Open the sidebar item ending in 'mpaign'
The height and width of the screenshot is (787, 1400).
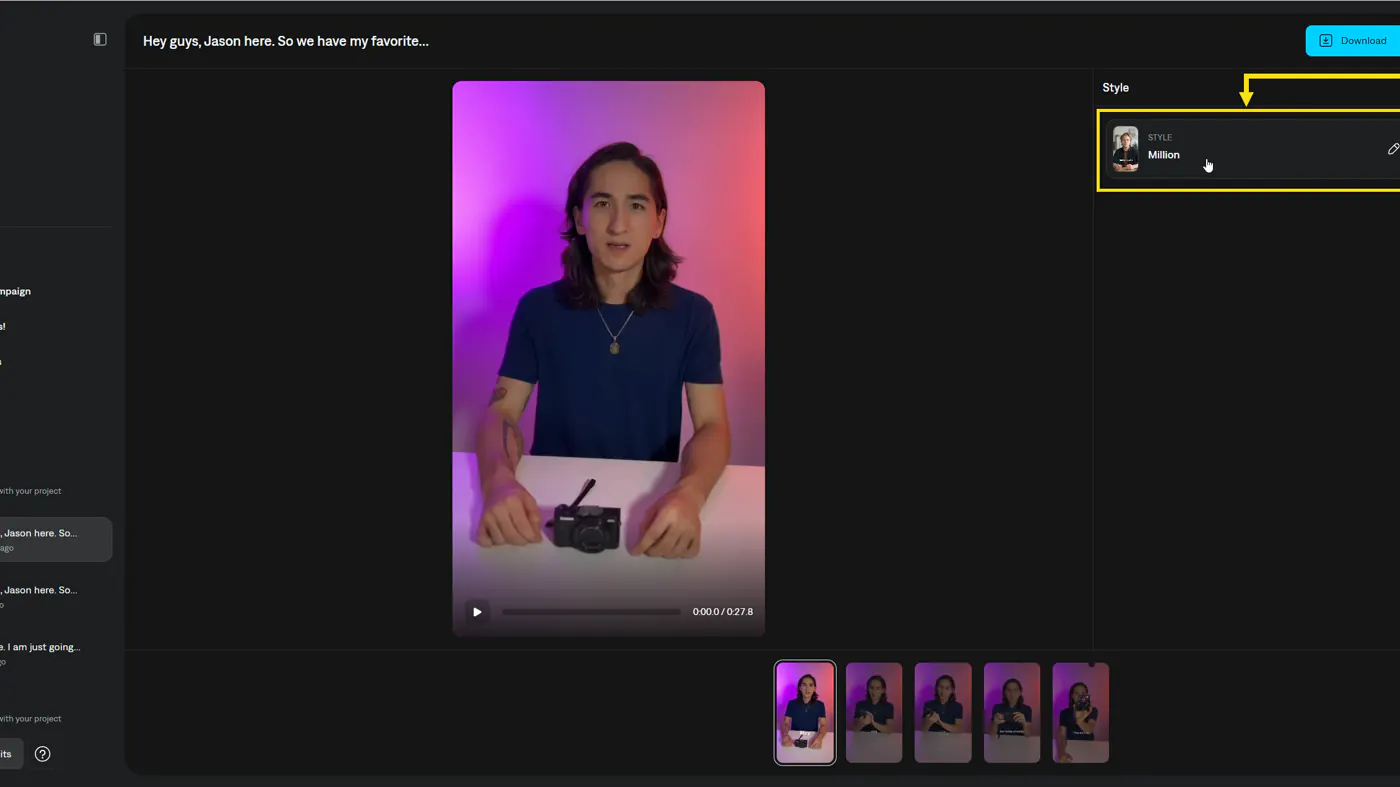(x=16, y=291)
